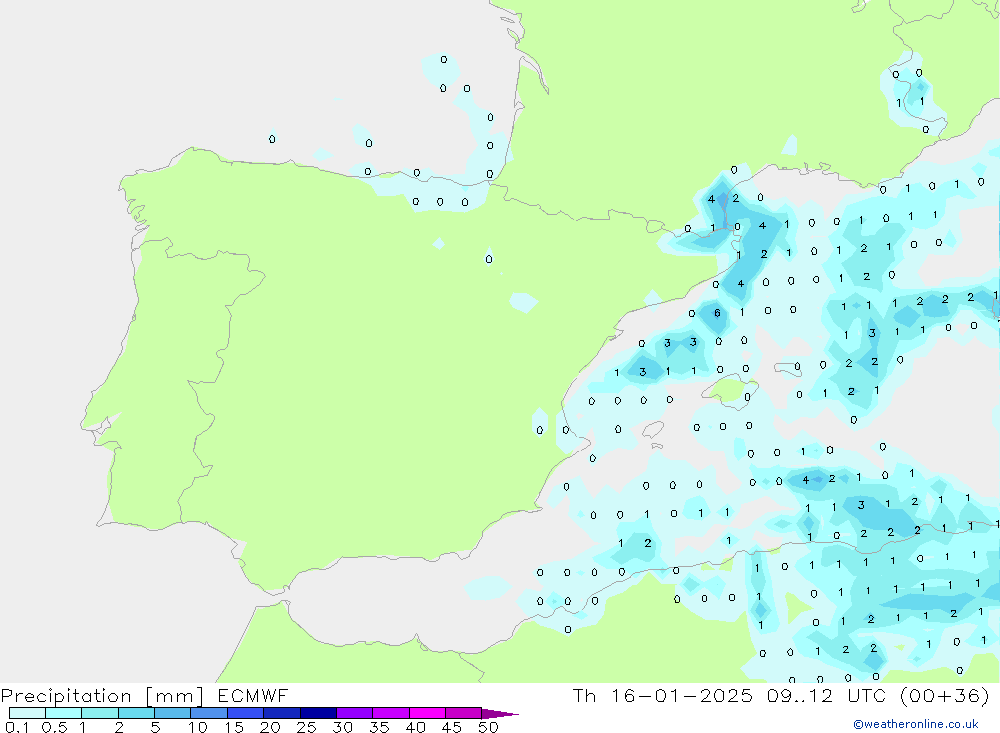Image resolution: width=1000 pixels, height=733 pixels.
Task: Click the '50' legend scale label
Action: point(488,727)
